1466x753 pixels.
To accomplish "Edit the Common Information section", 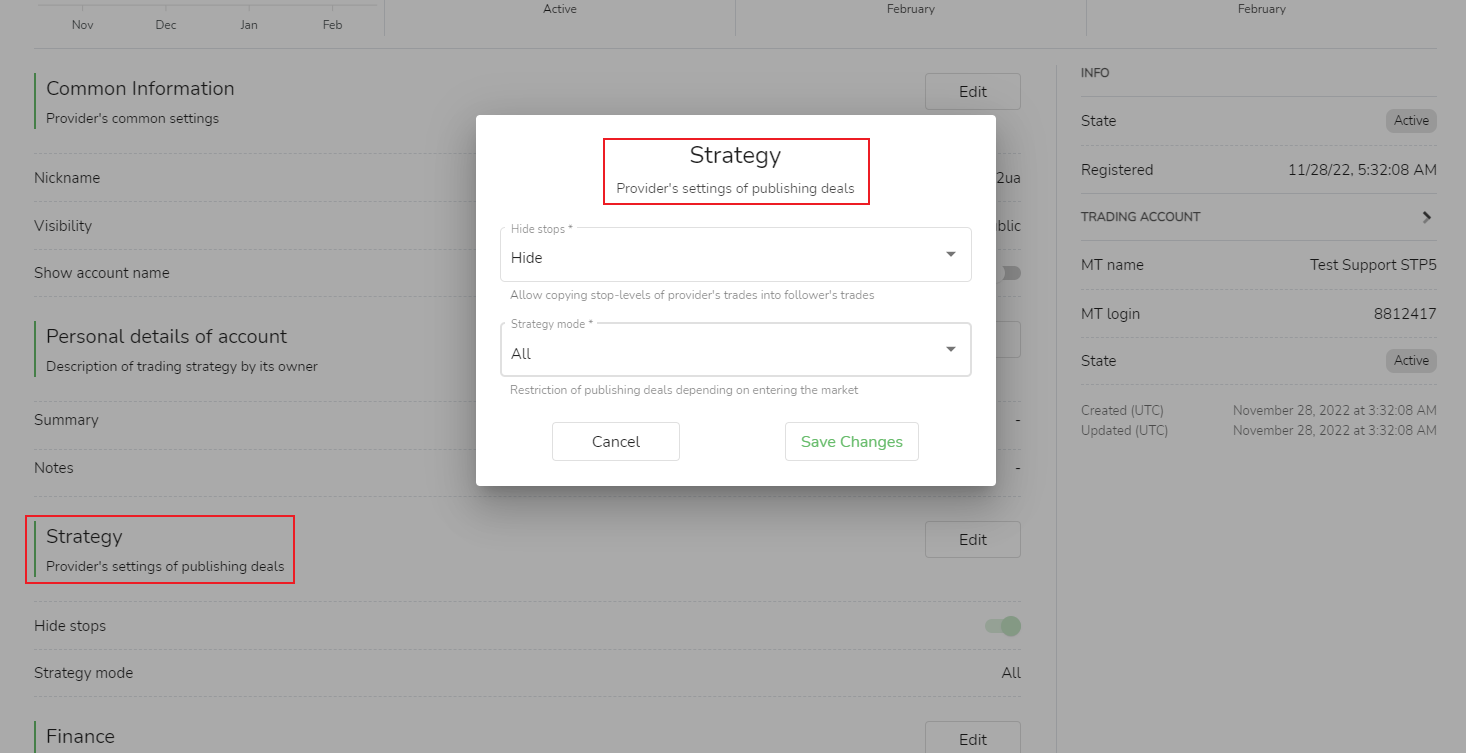I will click(972, 92).
